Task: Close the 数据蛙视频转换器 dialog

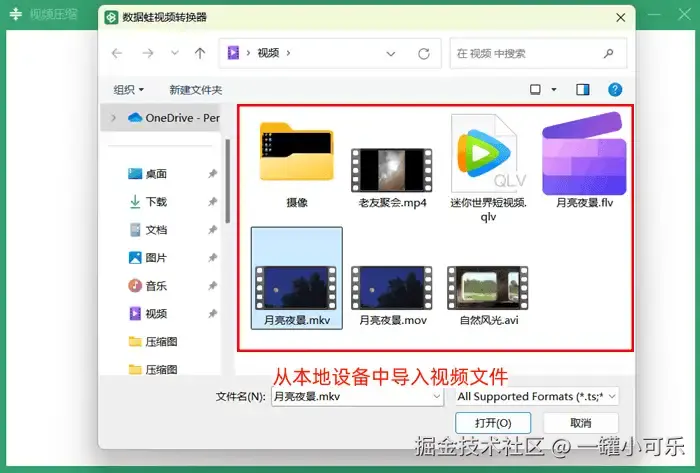Action: [621, 17]
